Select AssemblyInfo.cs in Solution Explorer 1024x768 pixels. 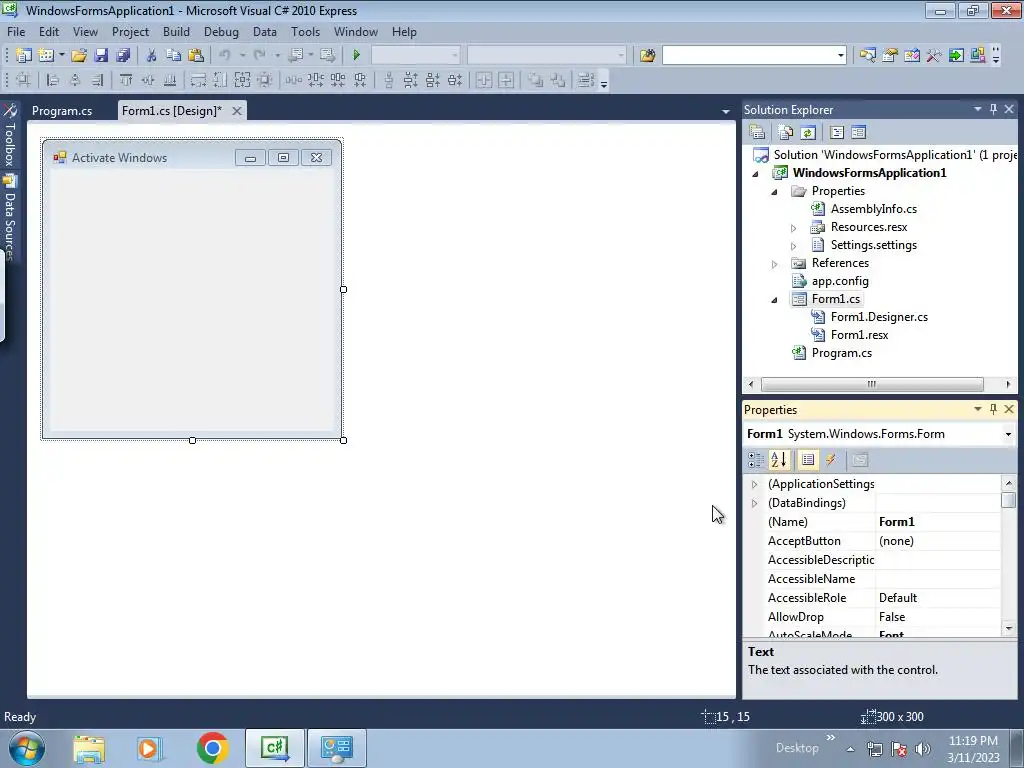pos(874,209)
